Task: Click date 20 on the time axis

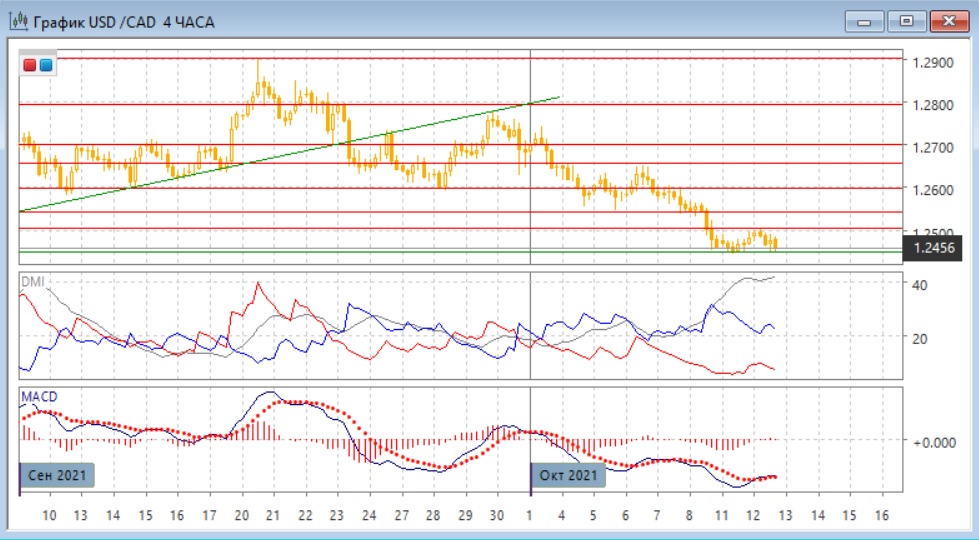Action: coord(241,515)
